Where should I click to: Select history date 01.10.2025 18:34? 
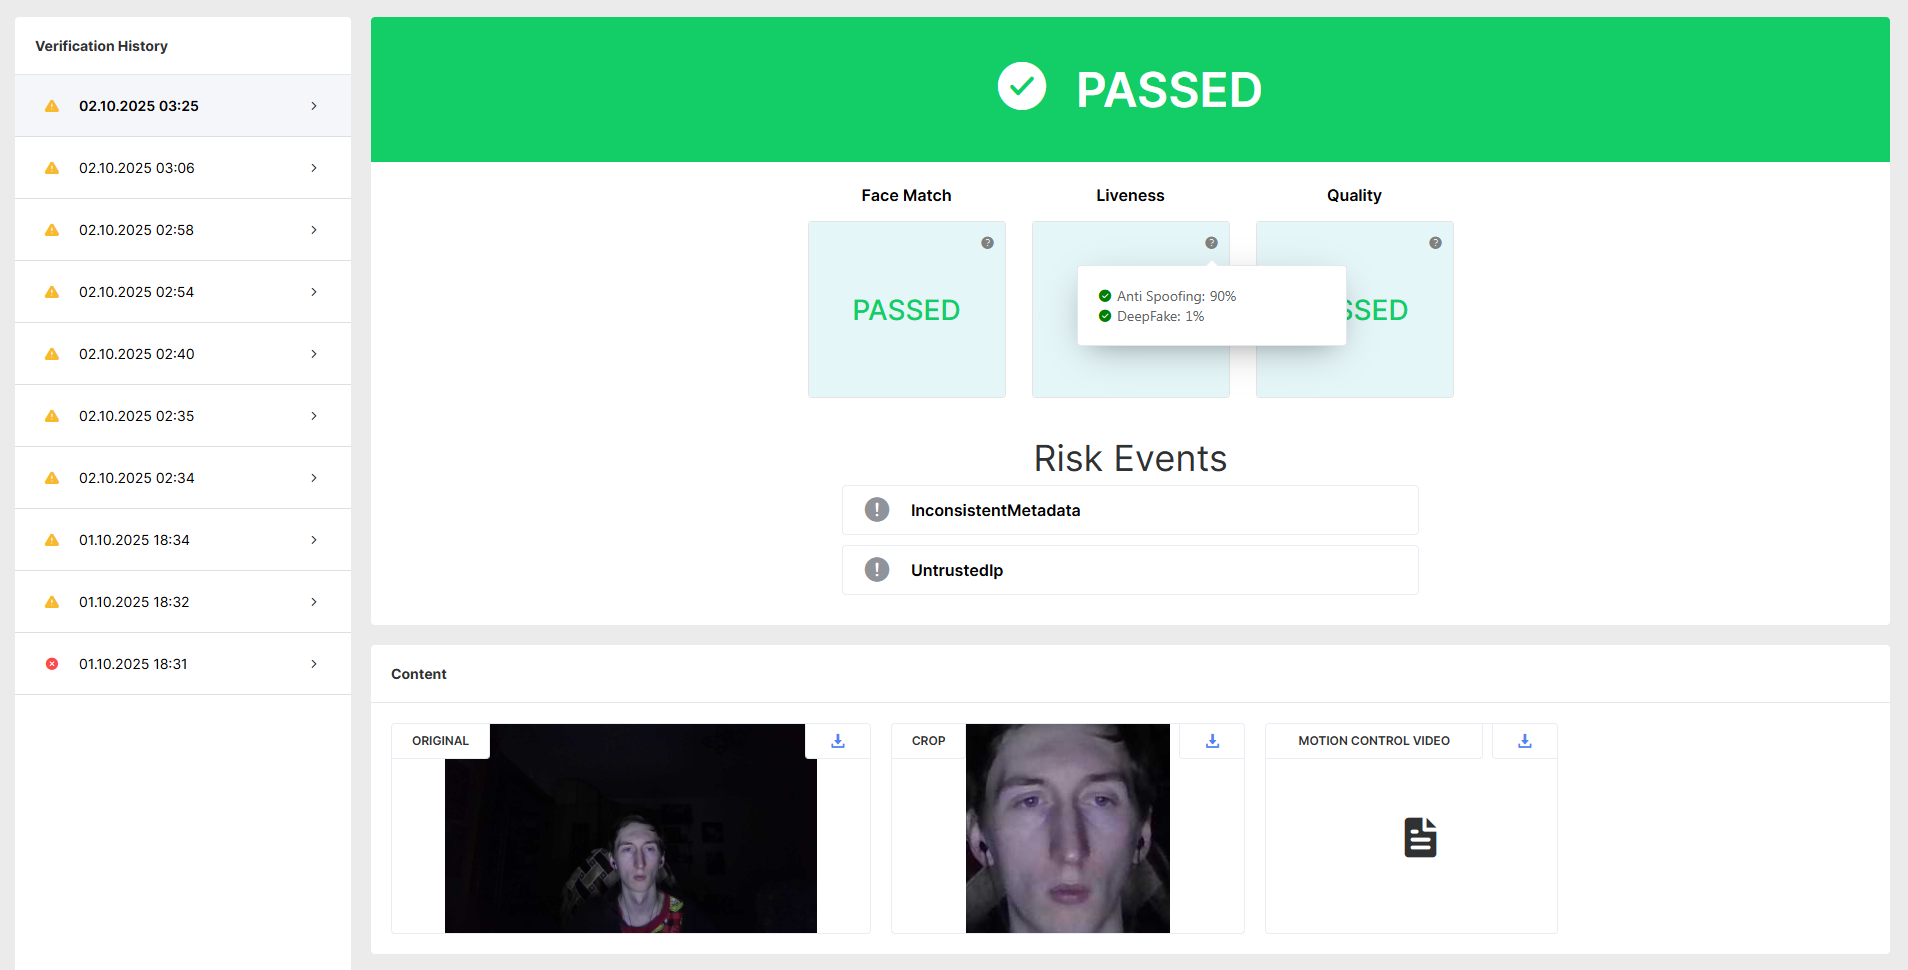[134, 540]
